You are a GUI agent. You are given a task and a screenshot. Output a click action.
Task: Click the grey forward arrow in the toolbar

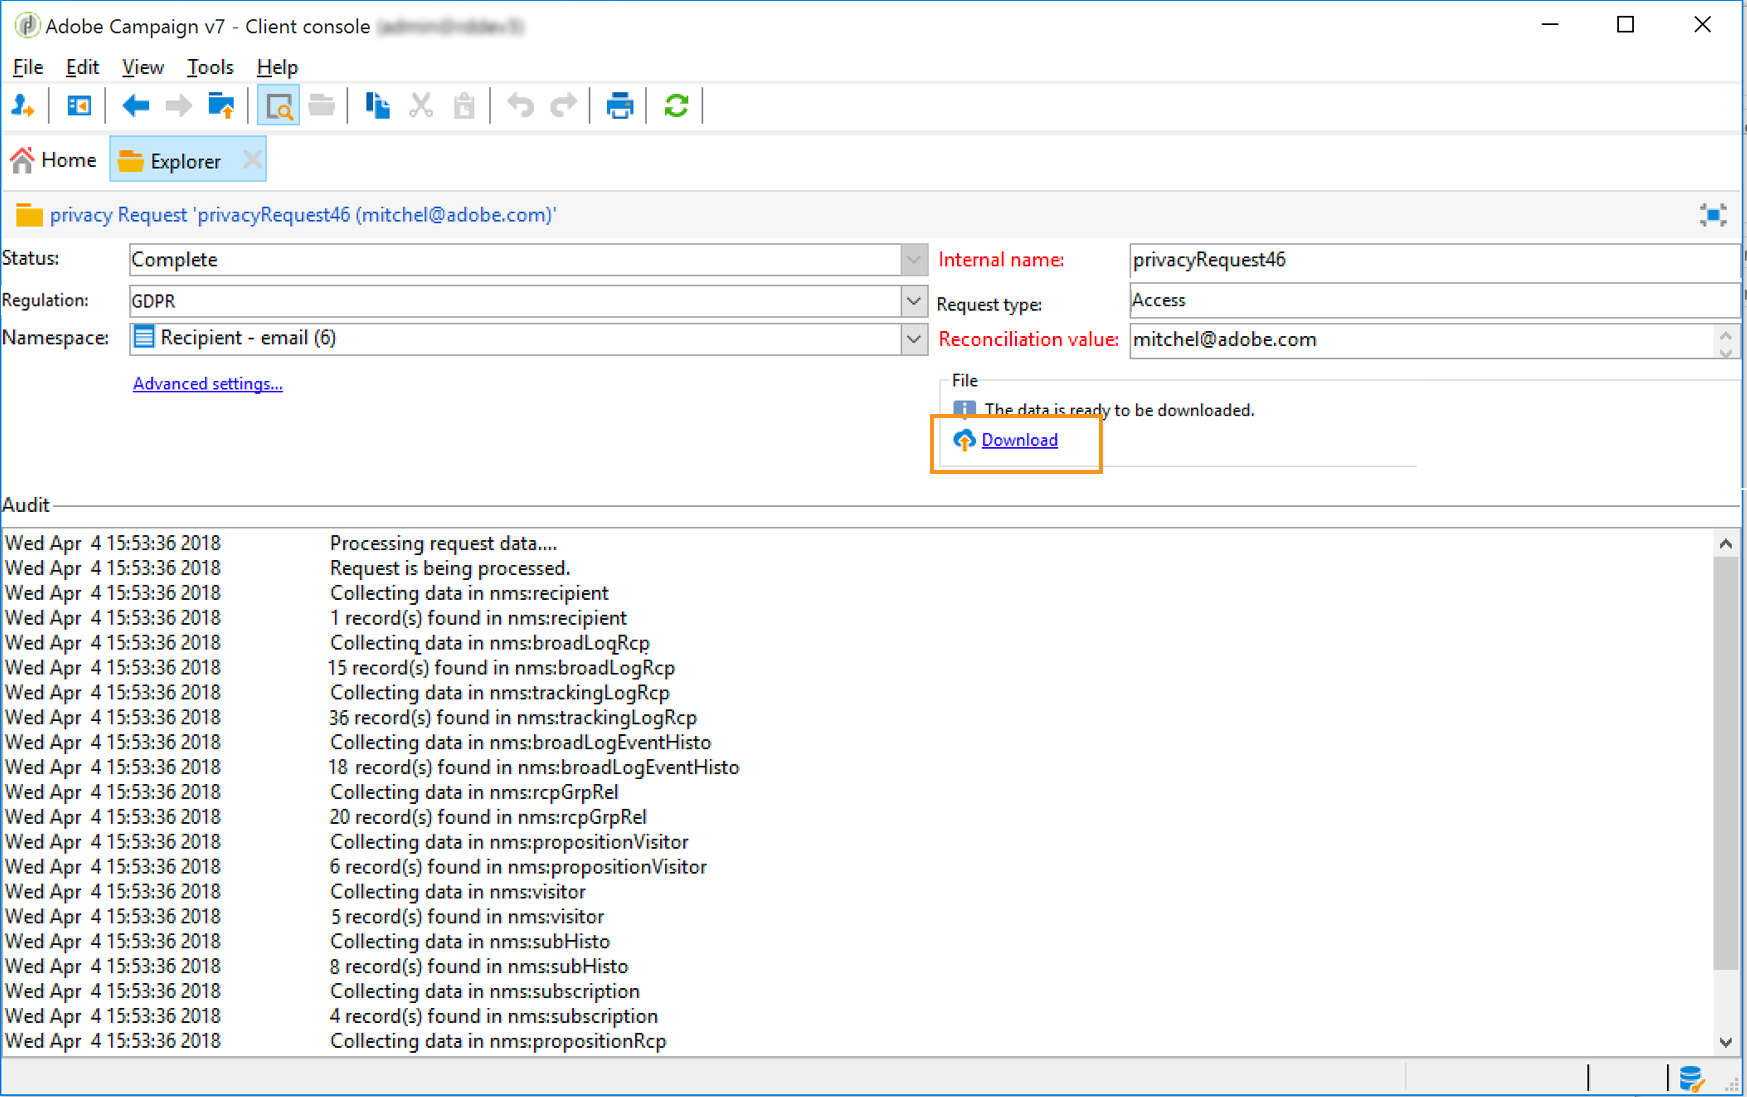[178, 105]
